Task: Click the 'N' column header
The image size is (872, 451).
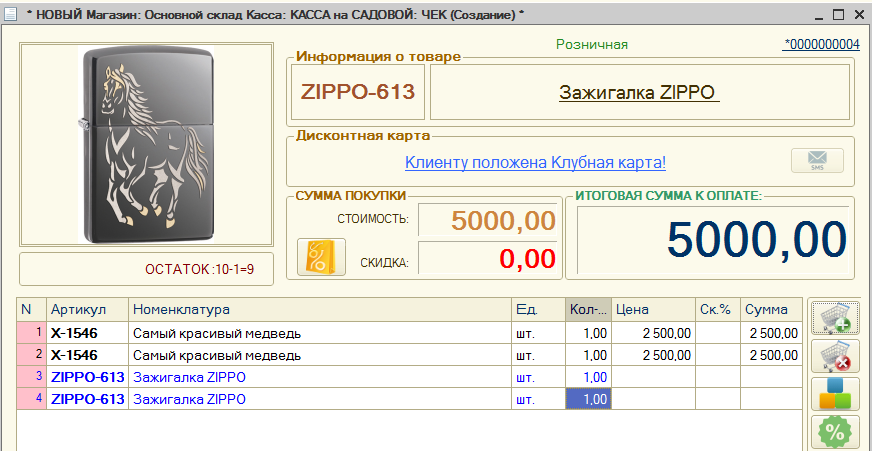Action: [32, 310]
